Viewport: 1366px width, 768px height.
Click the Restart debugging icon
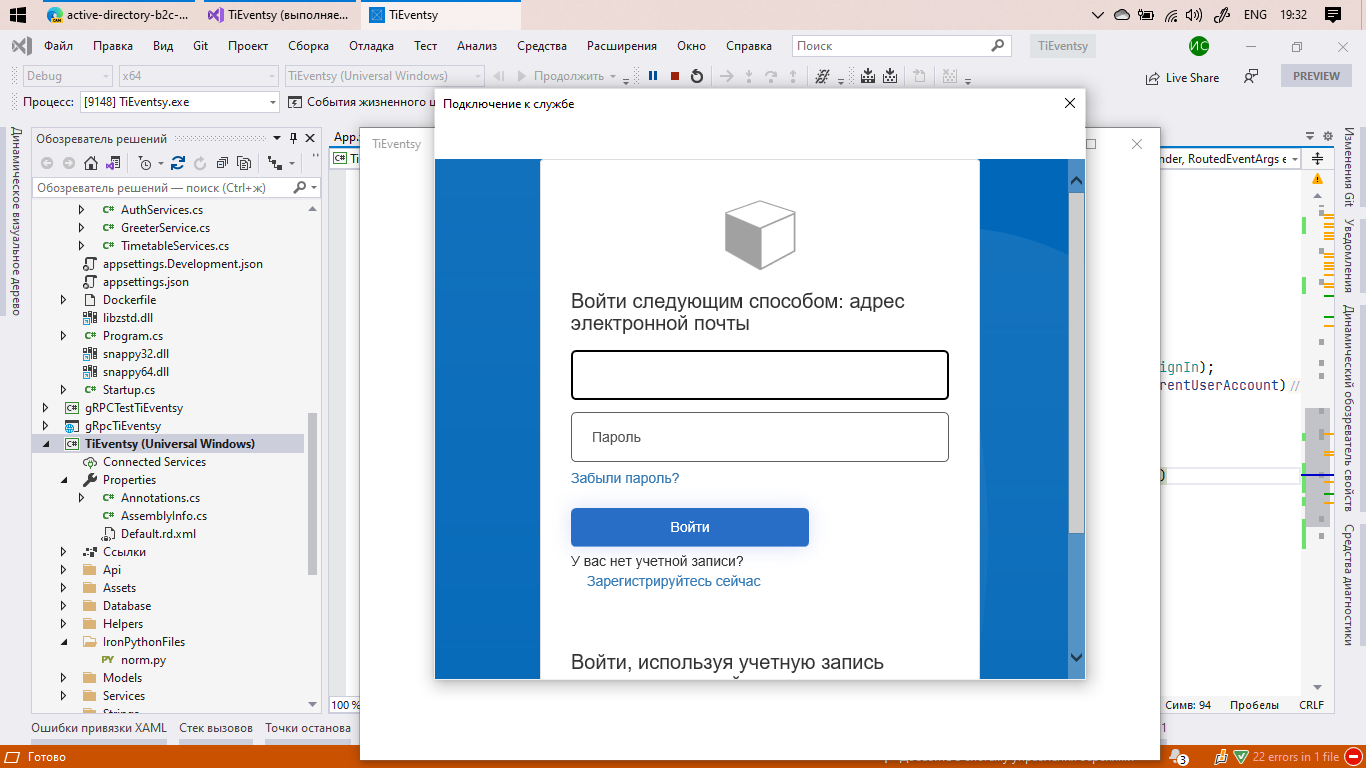pyautogui.click(x=697, y=76)
